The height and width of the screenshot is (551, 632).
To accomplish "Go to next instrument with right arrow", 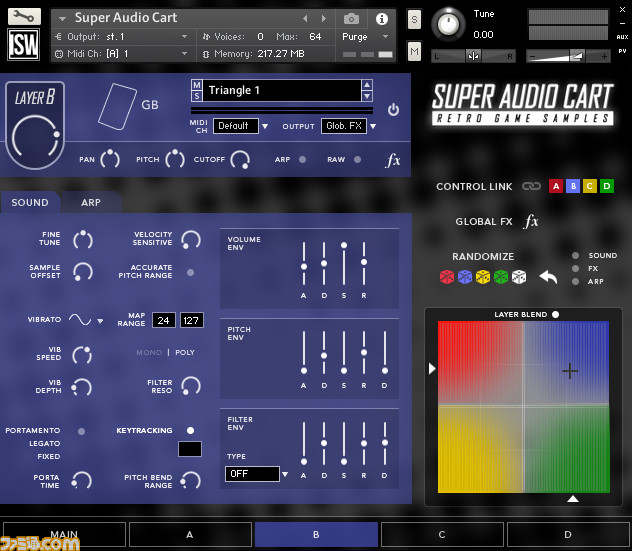I will [x=323, y=19].
